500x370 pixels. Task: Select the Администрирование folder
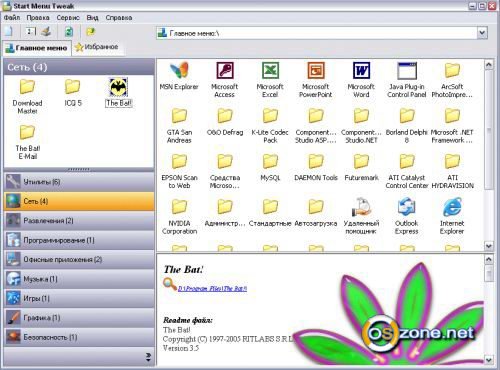pyautogui.click(x=225, y=207)
